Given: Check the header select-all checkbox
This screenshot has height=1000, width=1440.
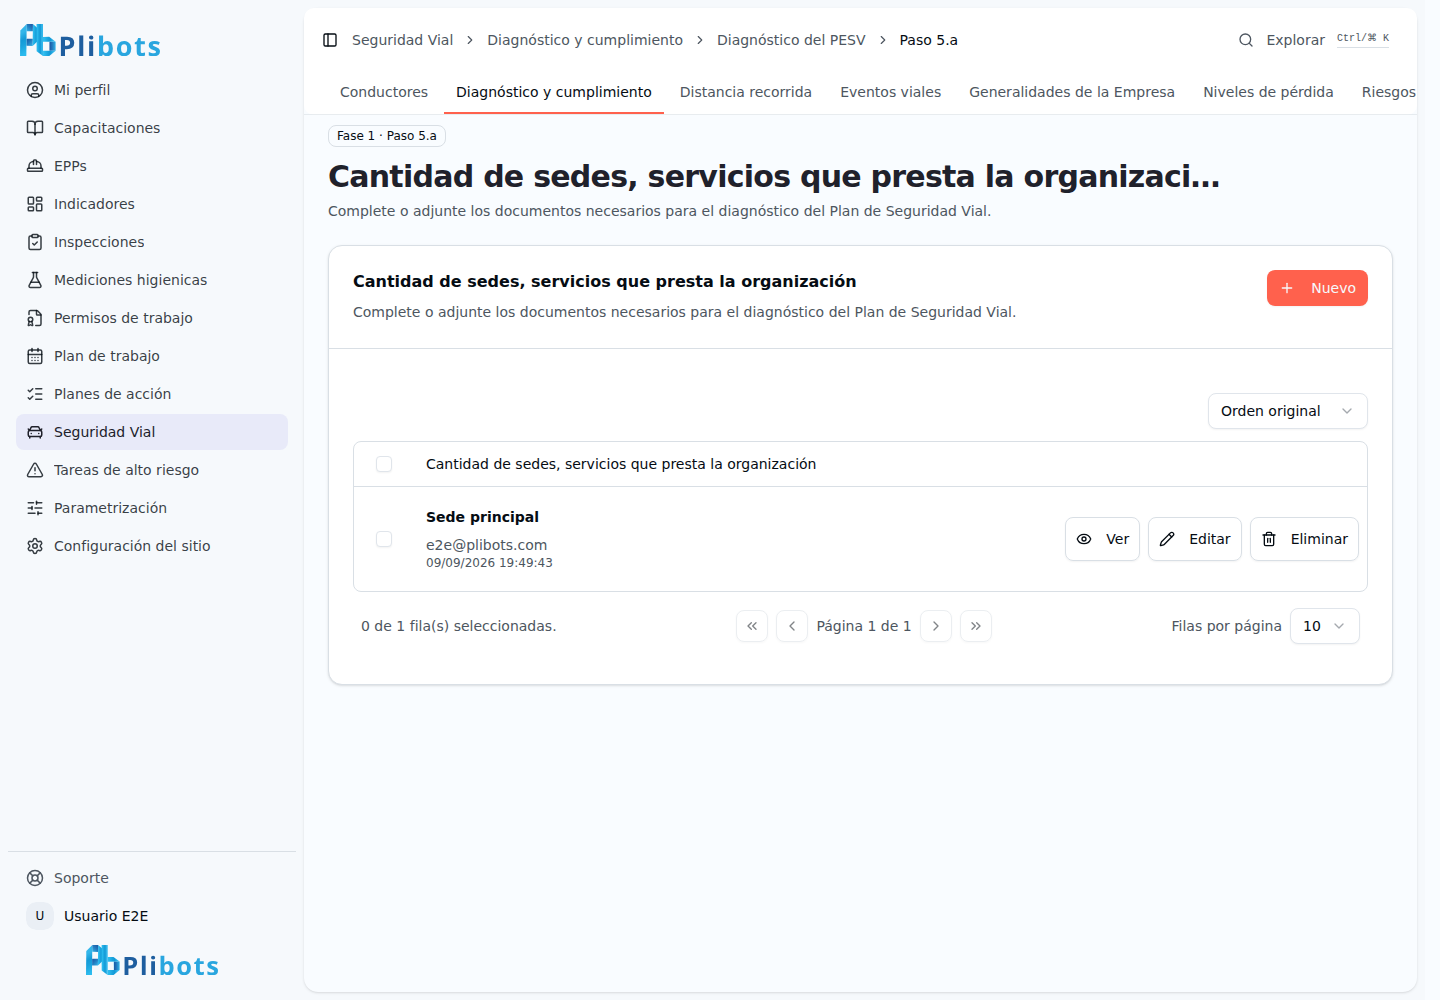Looking at the screenshot, I should [384, 464].
